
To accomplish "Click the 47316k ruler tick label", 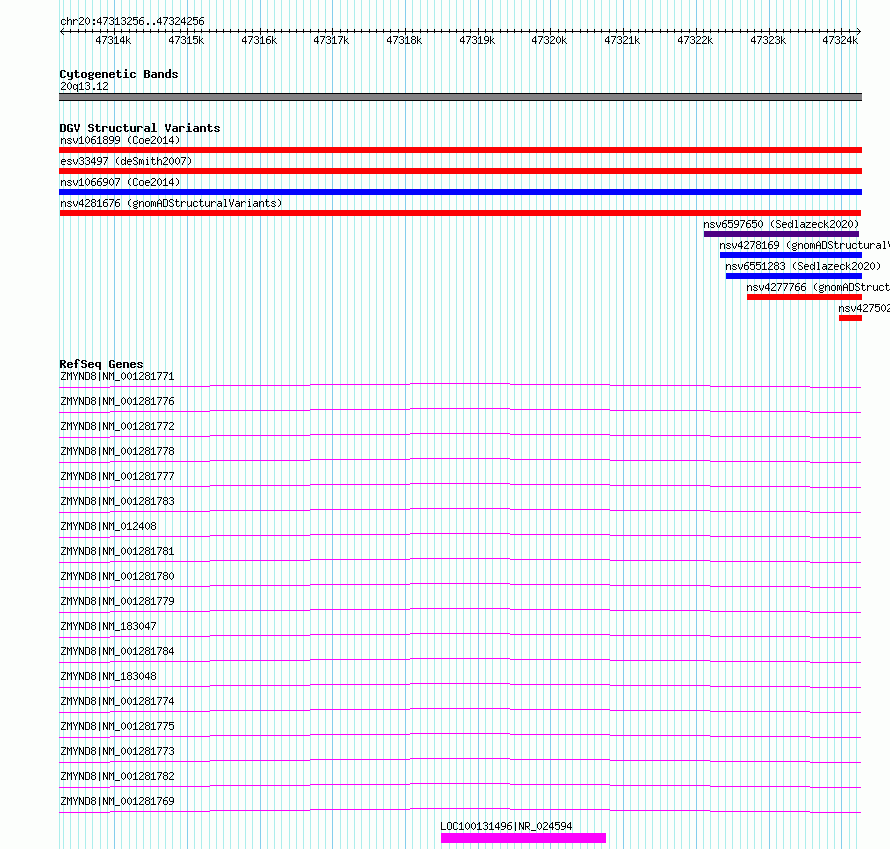I will pos(259,40).
